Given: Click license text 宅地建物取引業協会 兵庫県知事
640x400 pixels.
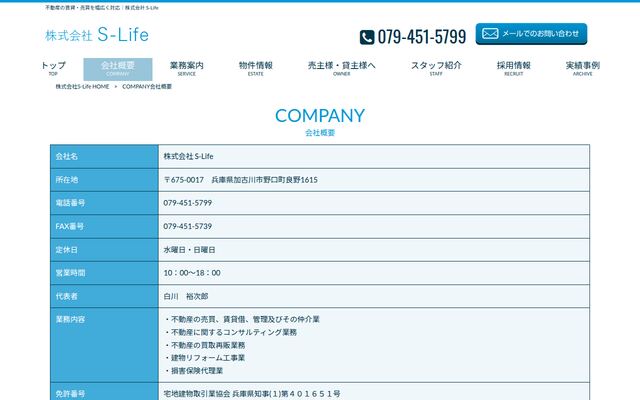Looking at the screenshot, I should click(x=252, y=393).
